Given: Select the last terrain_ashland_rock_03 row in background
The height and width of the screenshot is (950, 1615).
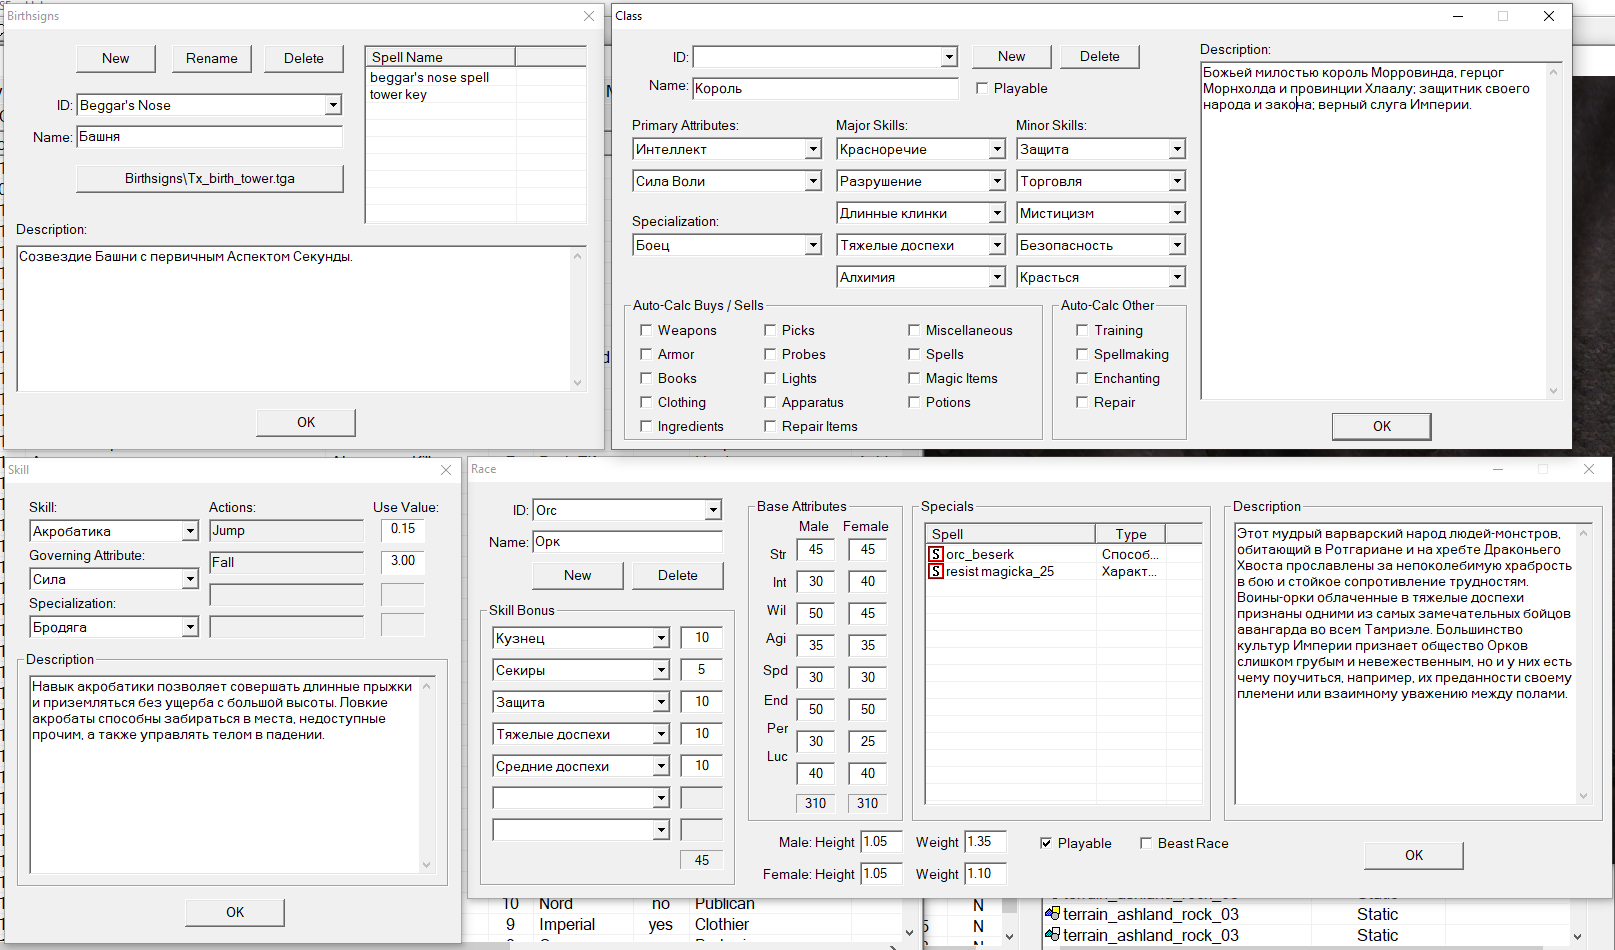Looking at the screenshot, I should [x=1305, y=936].
